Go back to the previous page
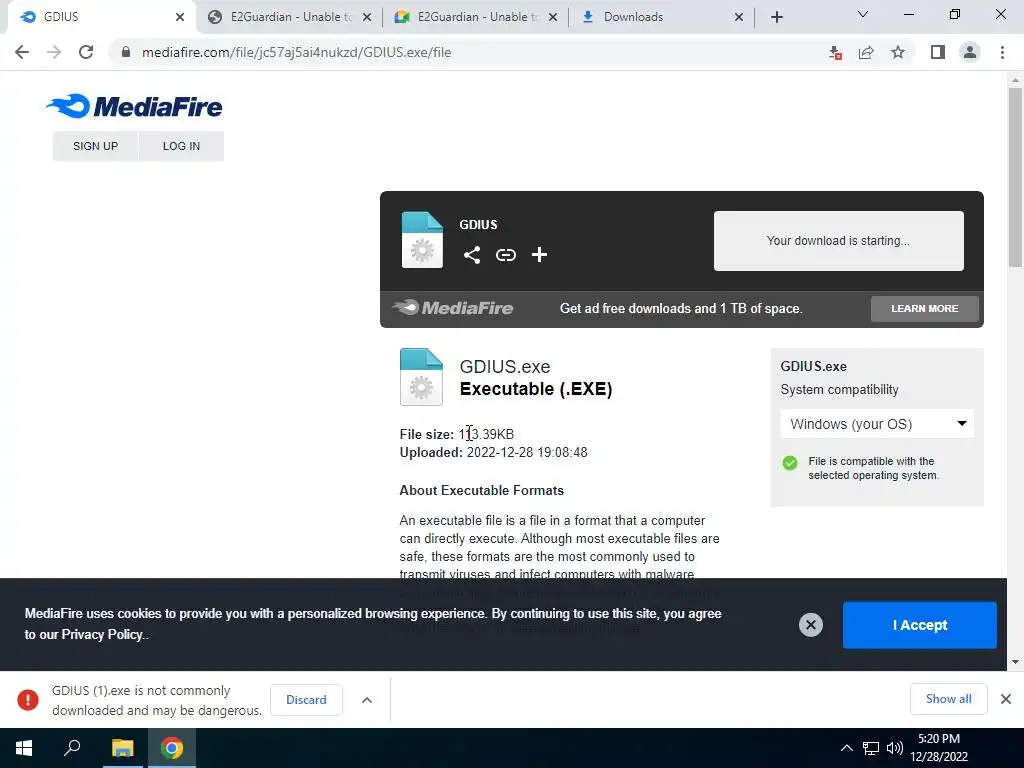1024x768 pixels. click(22, 52)
